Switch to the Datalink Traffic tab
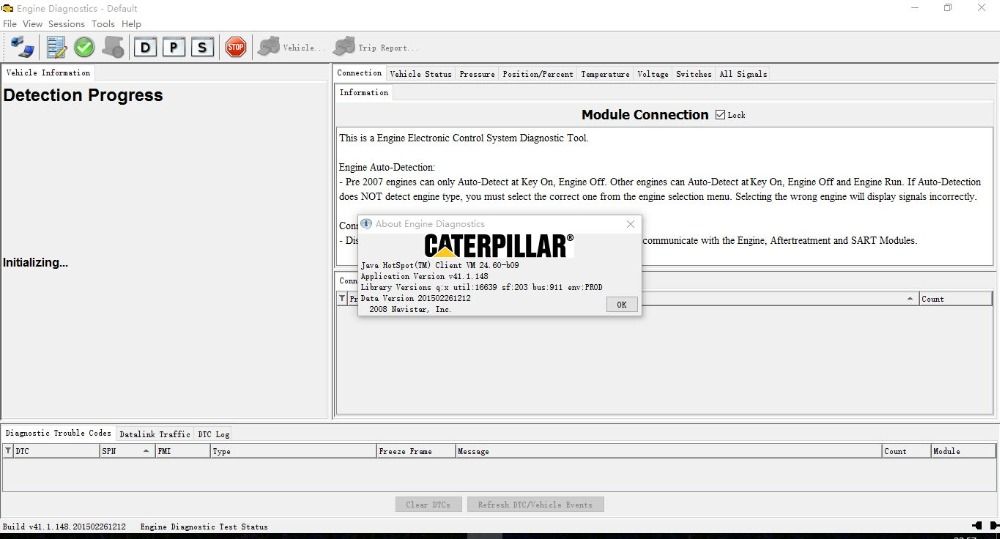The width and height of the screenshot is (1000, 539). click(155, 434)
